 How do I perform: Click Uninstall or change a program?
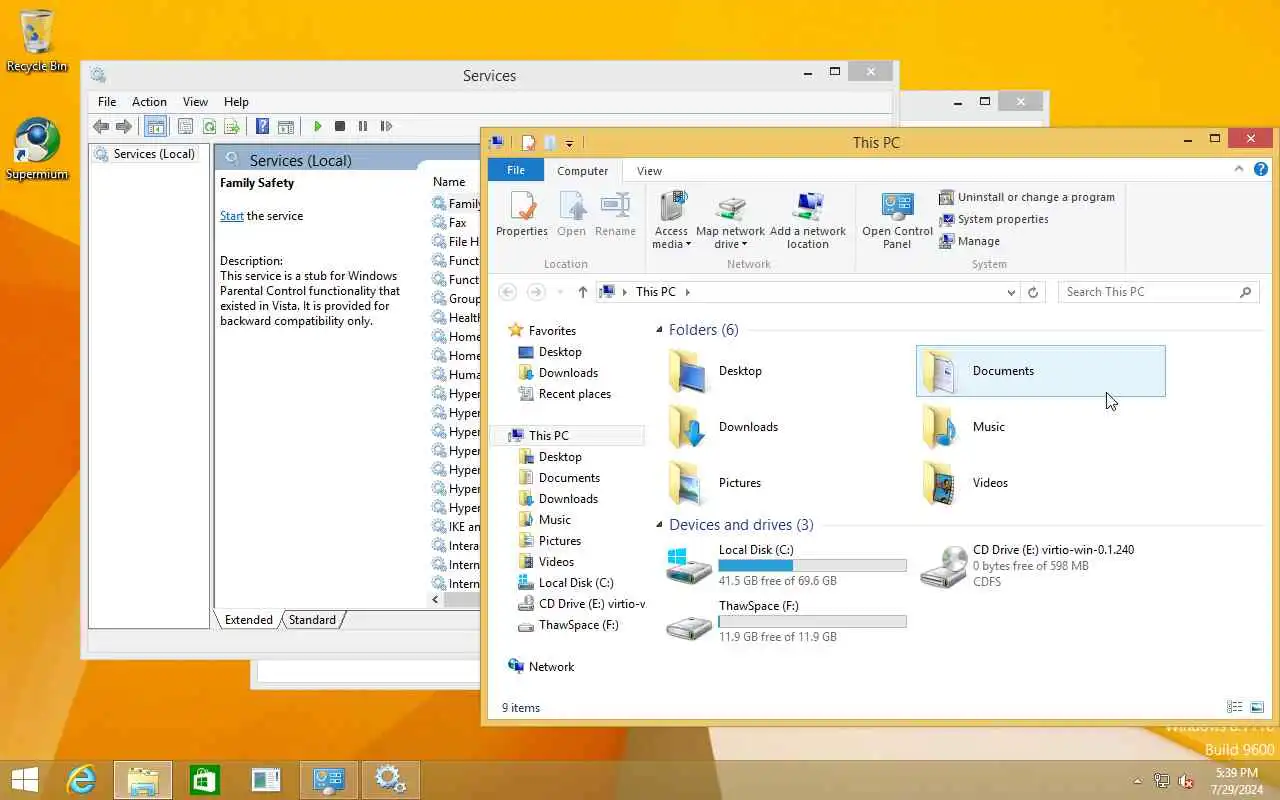pyautogui.click(x=1026, y=197)
